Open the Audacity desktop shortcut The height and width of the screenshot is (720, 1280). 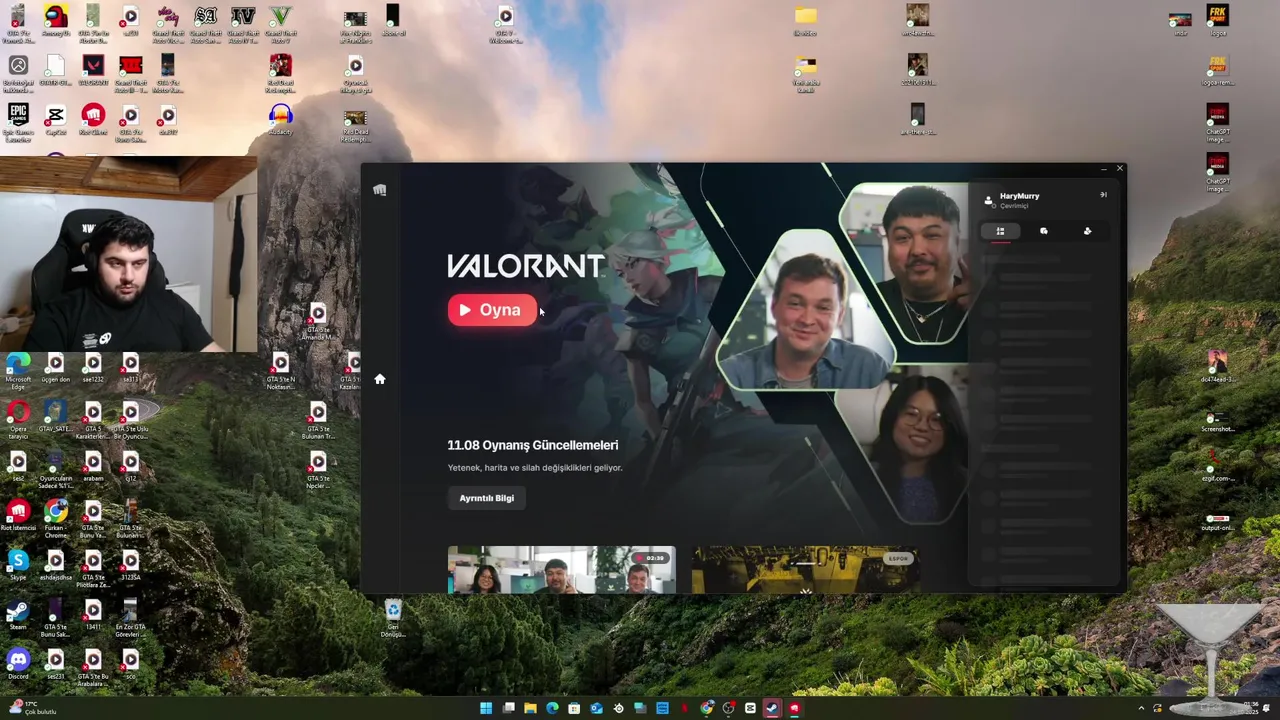coord(281,121)
